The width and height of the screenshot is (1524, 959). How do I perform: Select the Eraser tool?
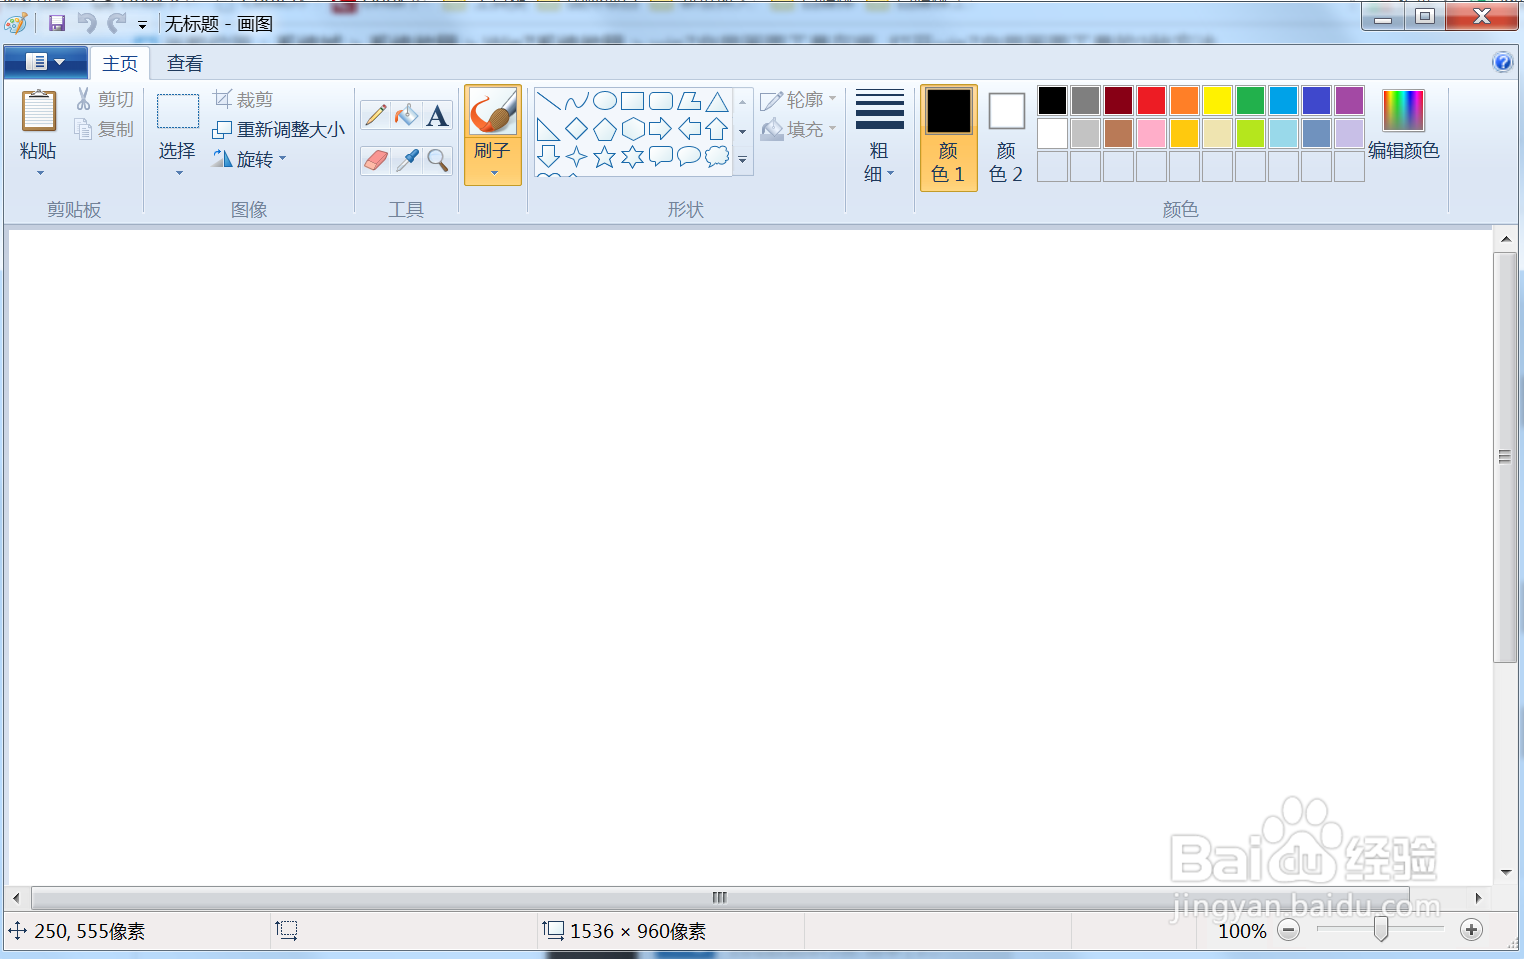374,160
